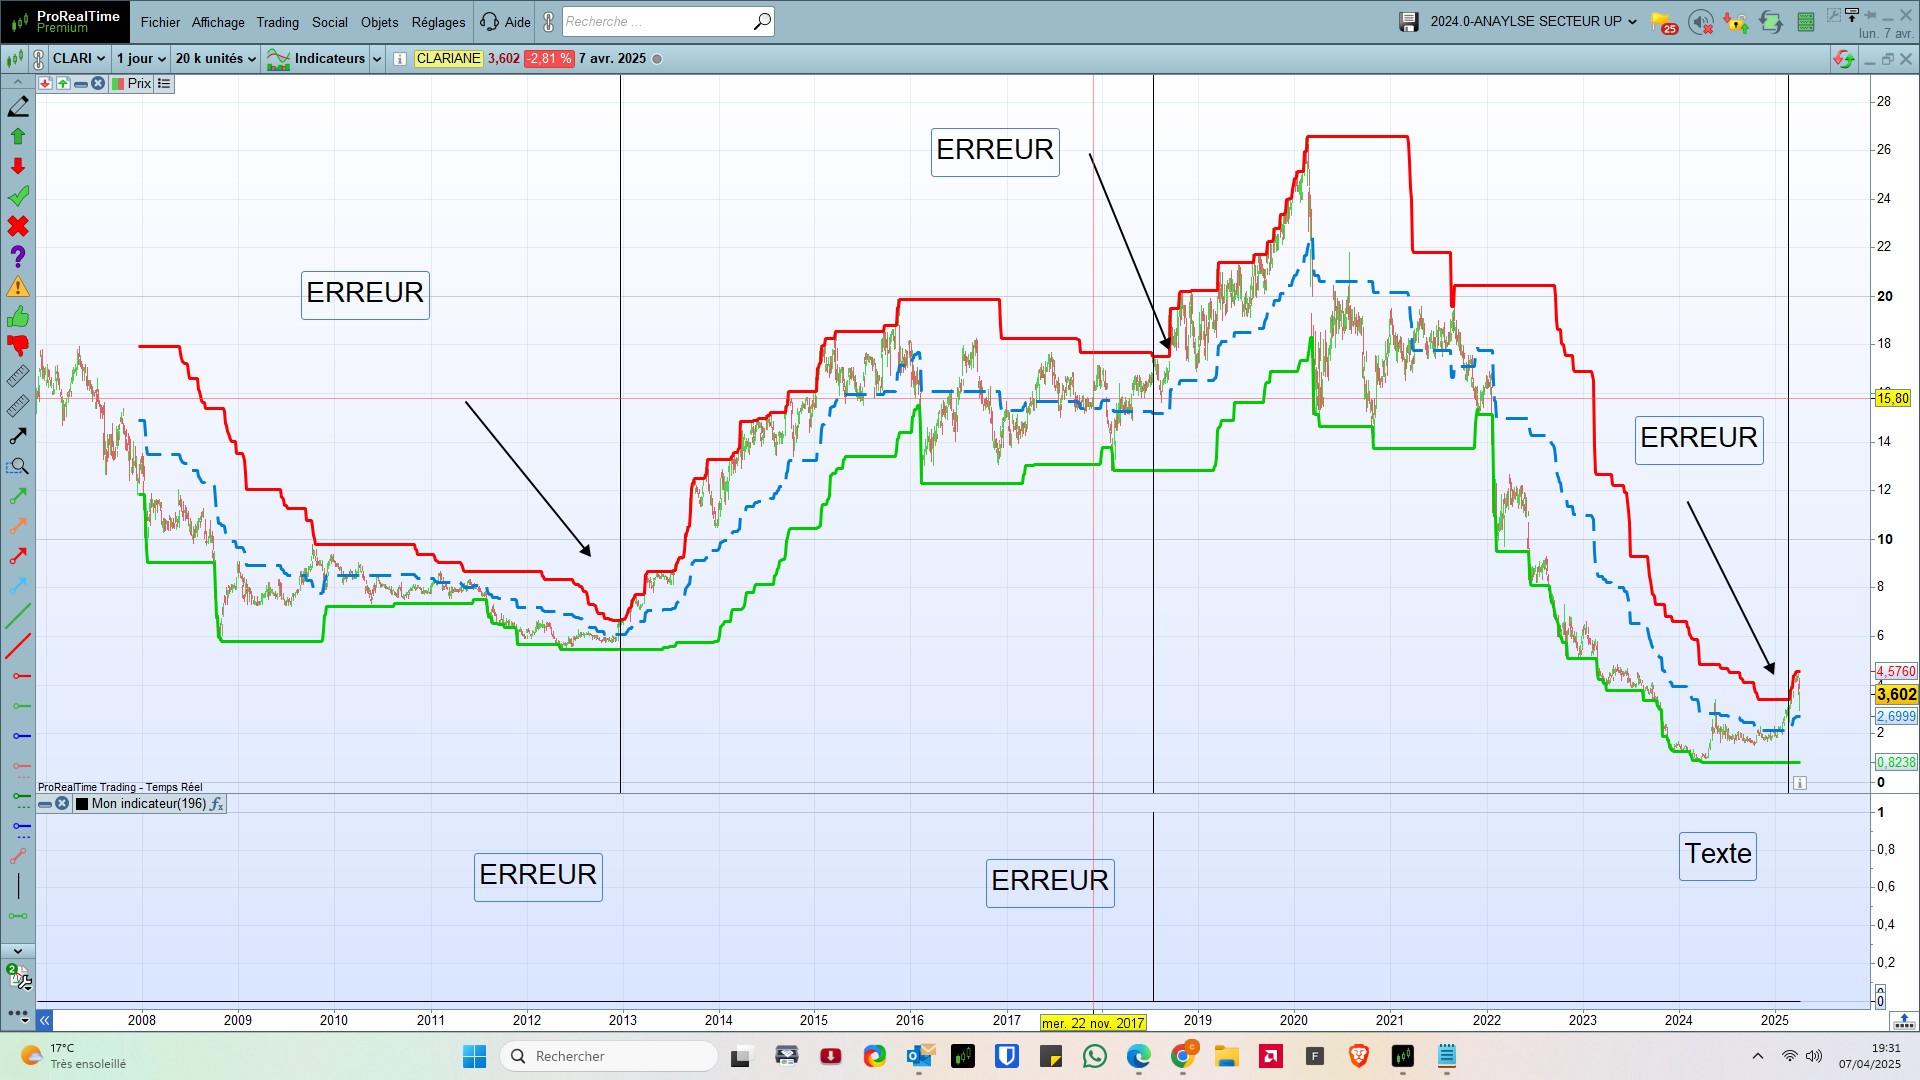The height and width of the screenshot is (1080, 1920).
Task: Open the Réglages menu
Action: click(x=438, y=22)
